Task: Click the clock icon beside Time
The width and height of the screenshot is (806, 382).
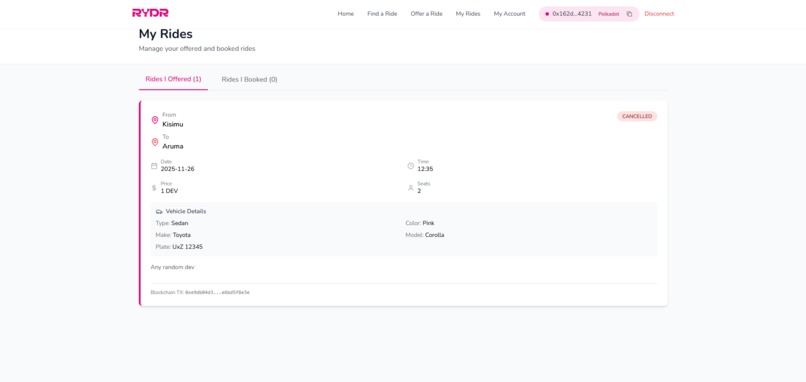Action: pyautogui.click(x=411, y=166)
